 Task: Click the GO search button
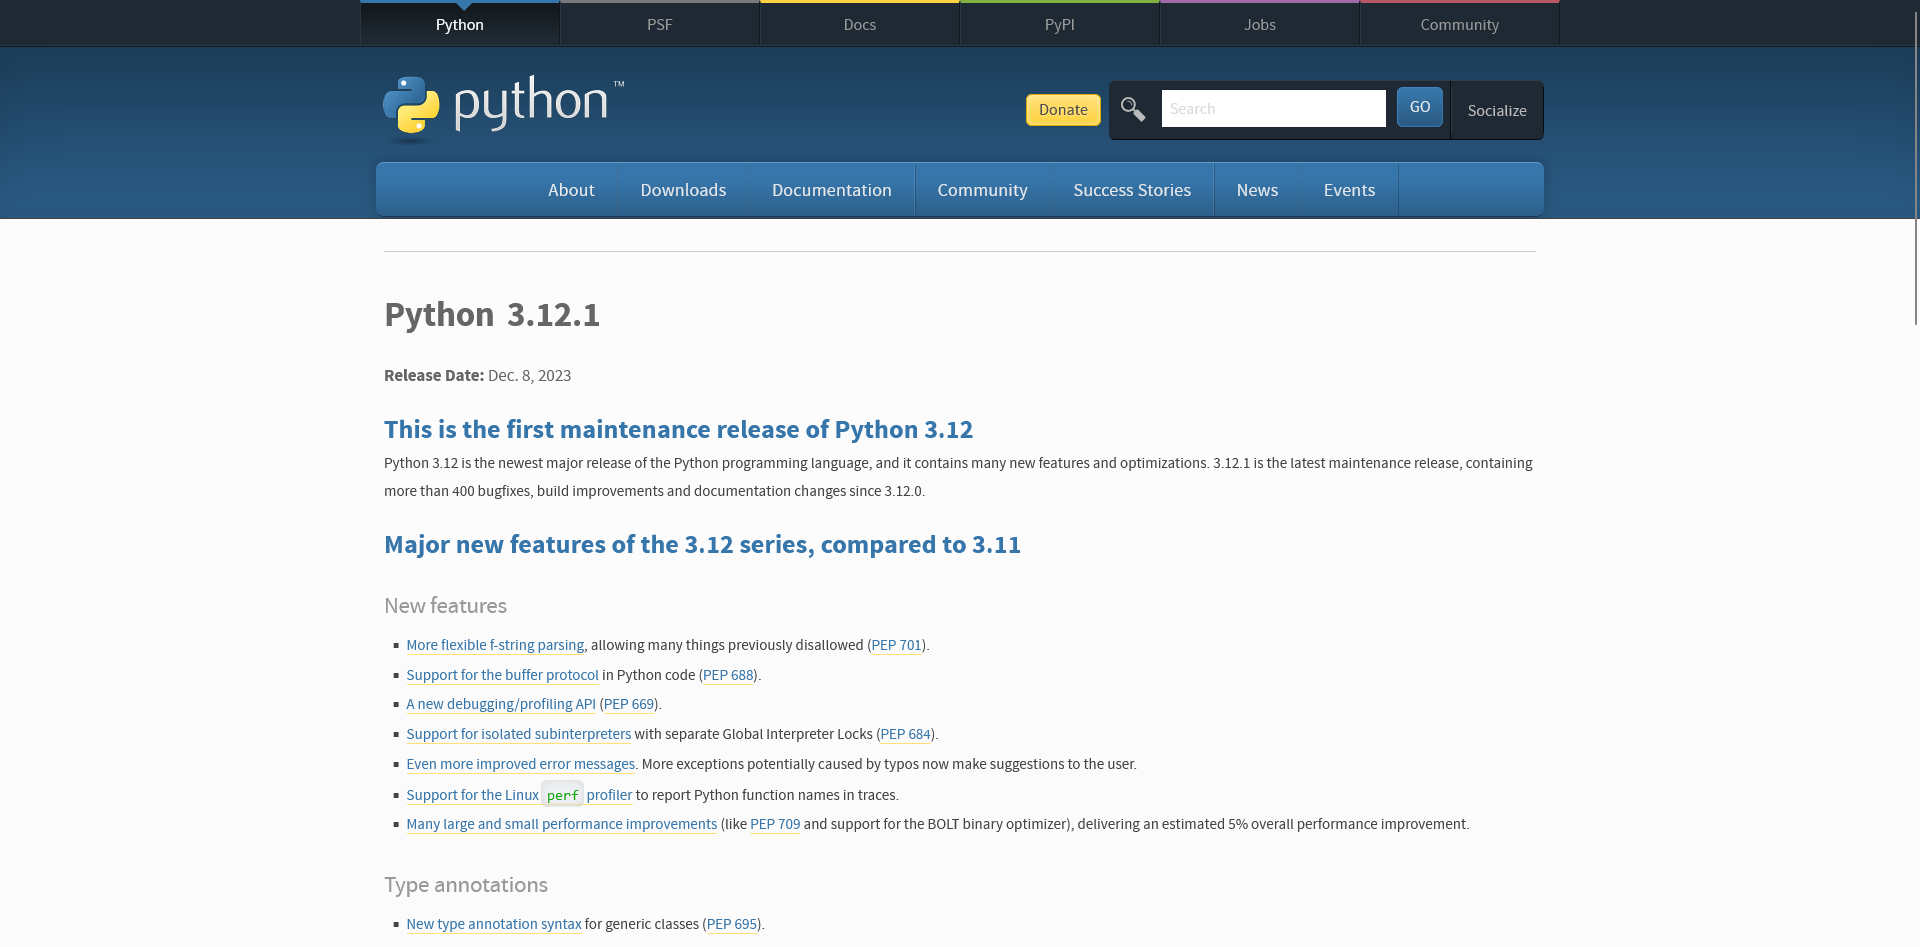click(1420, 107)
